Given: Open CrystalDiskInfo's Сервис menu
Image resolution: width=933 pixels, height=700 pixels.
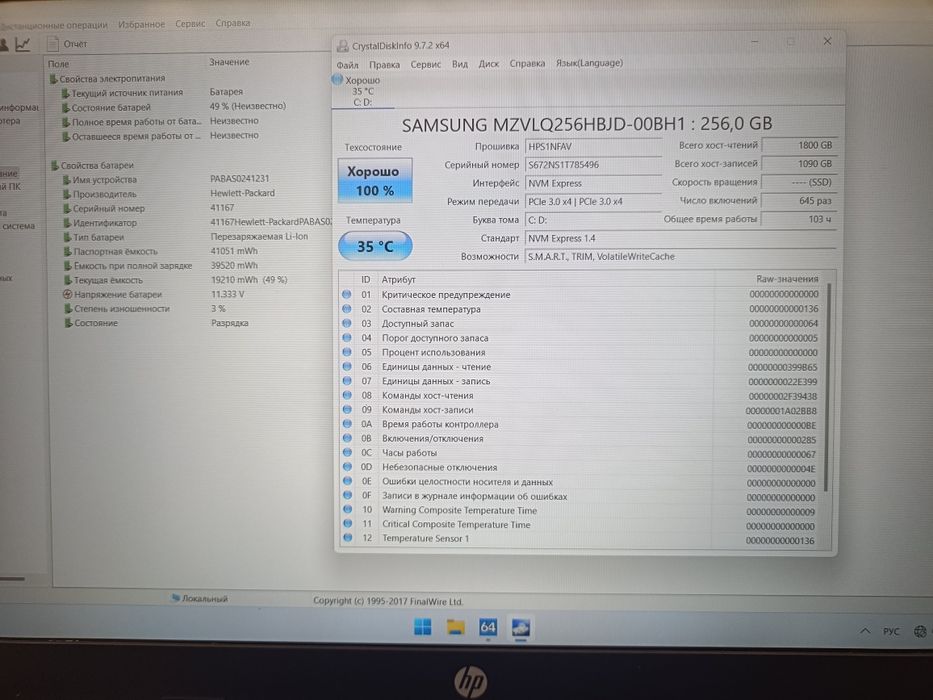Looking at the screenshot, I should click(x=425, y=64).
